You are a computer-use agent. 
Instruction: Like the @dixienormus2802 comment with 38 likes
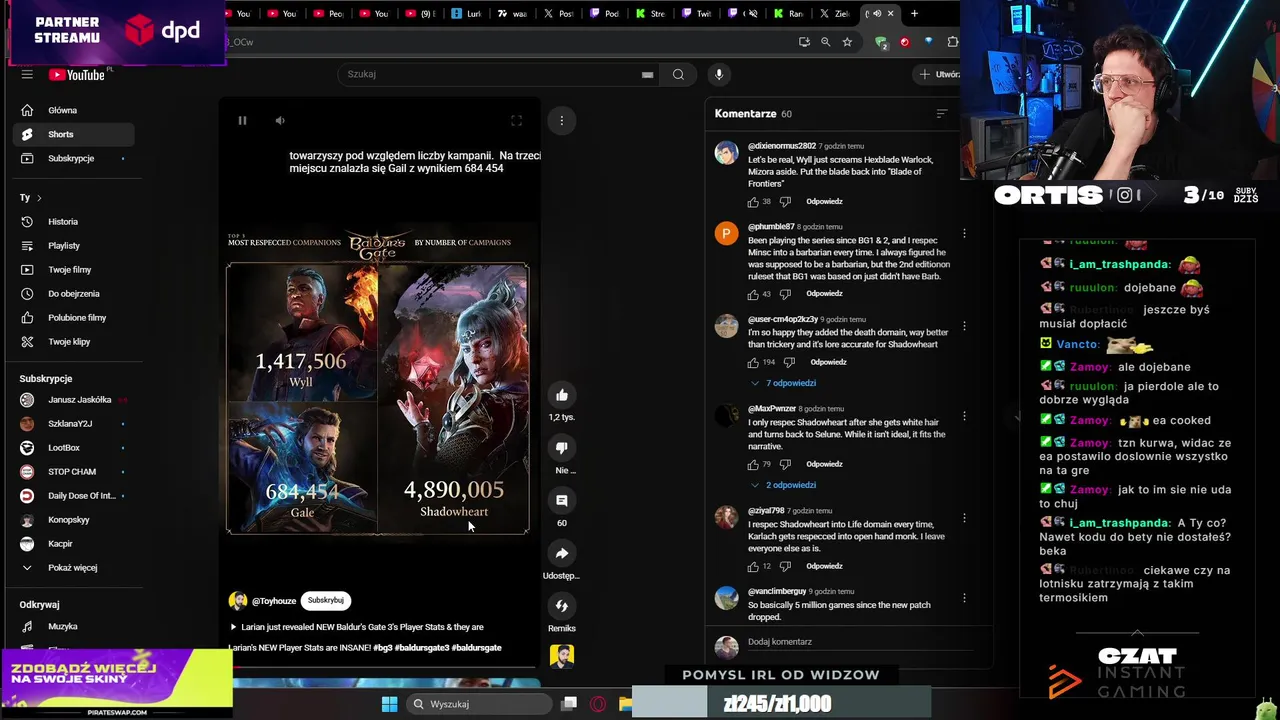coord(753,202)
